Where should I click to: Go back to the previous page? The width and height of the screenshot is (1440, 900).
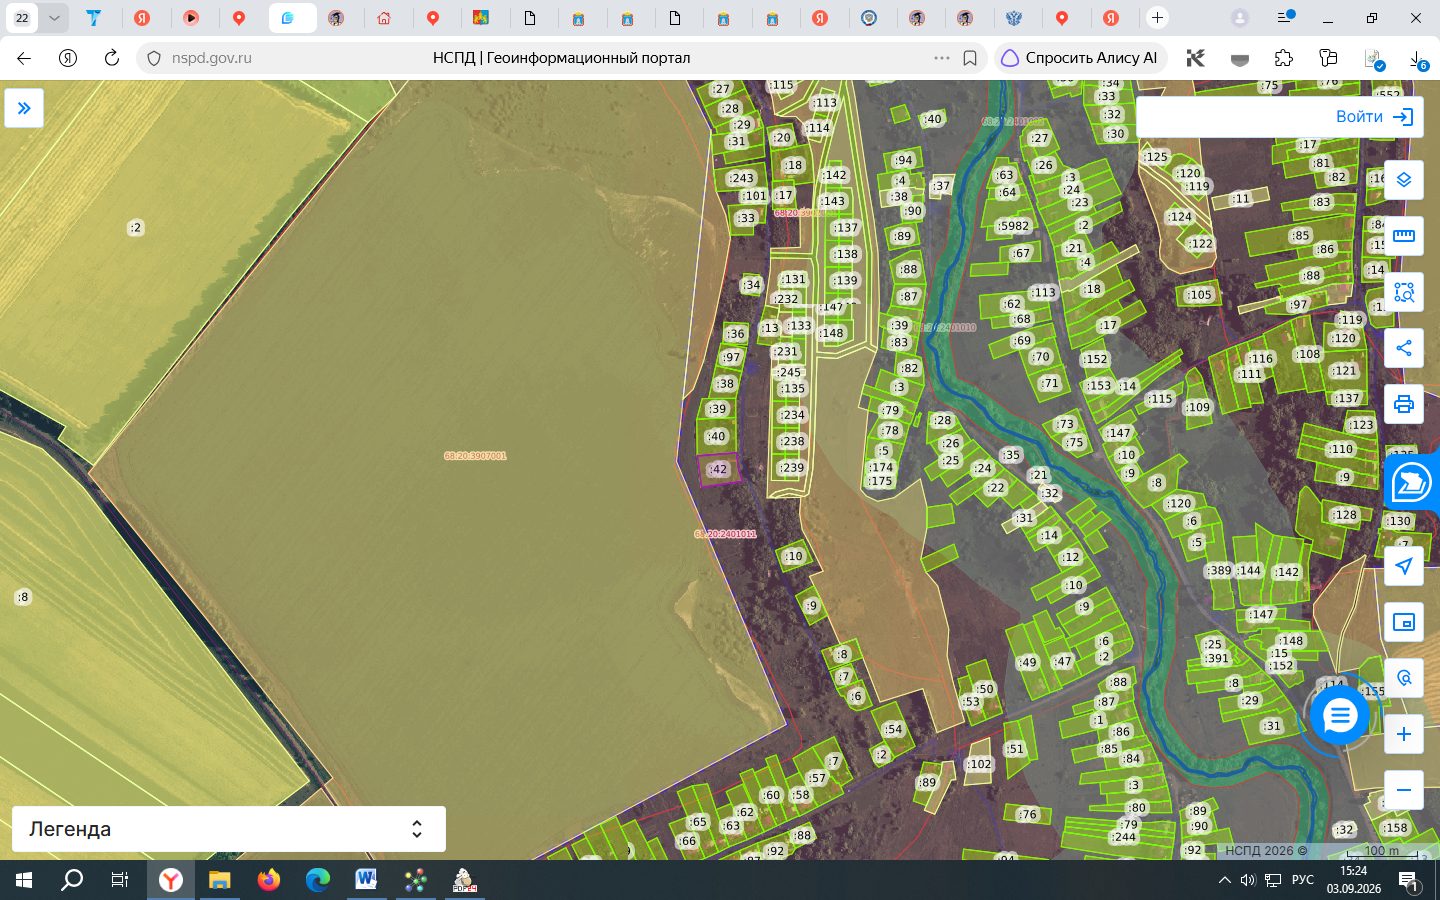(x=24, y=58)
